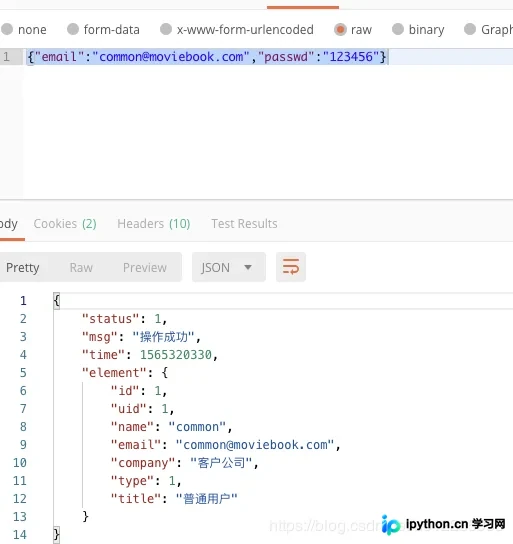Choose x-www-form-urlencoded body type
Image resolution: width=513 pixels, height=544 pixels.
click(x=166, y=29)
